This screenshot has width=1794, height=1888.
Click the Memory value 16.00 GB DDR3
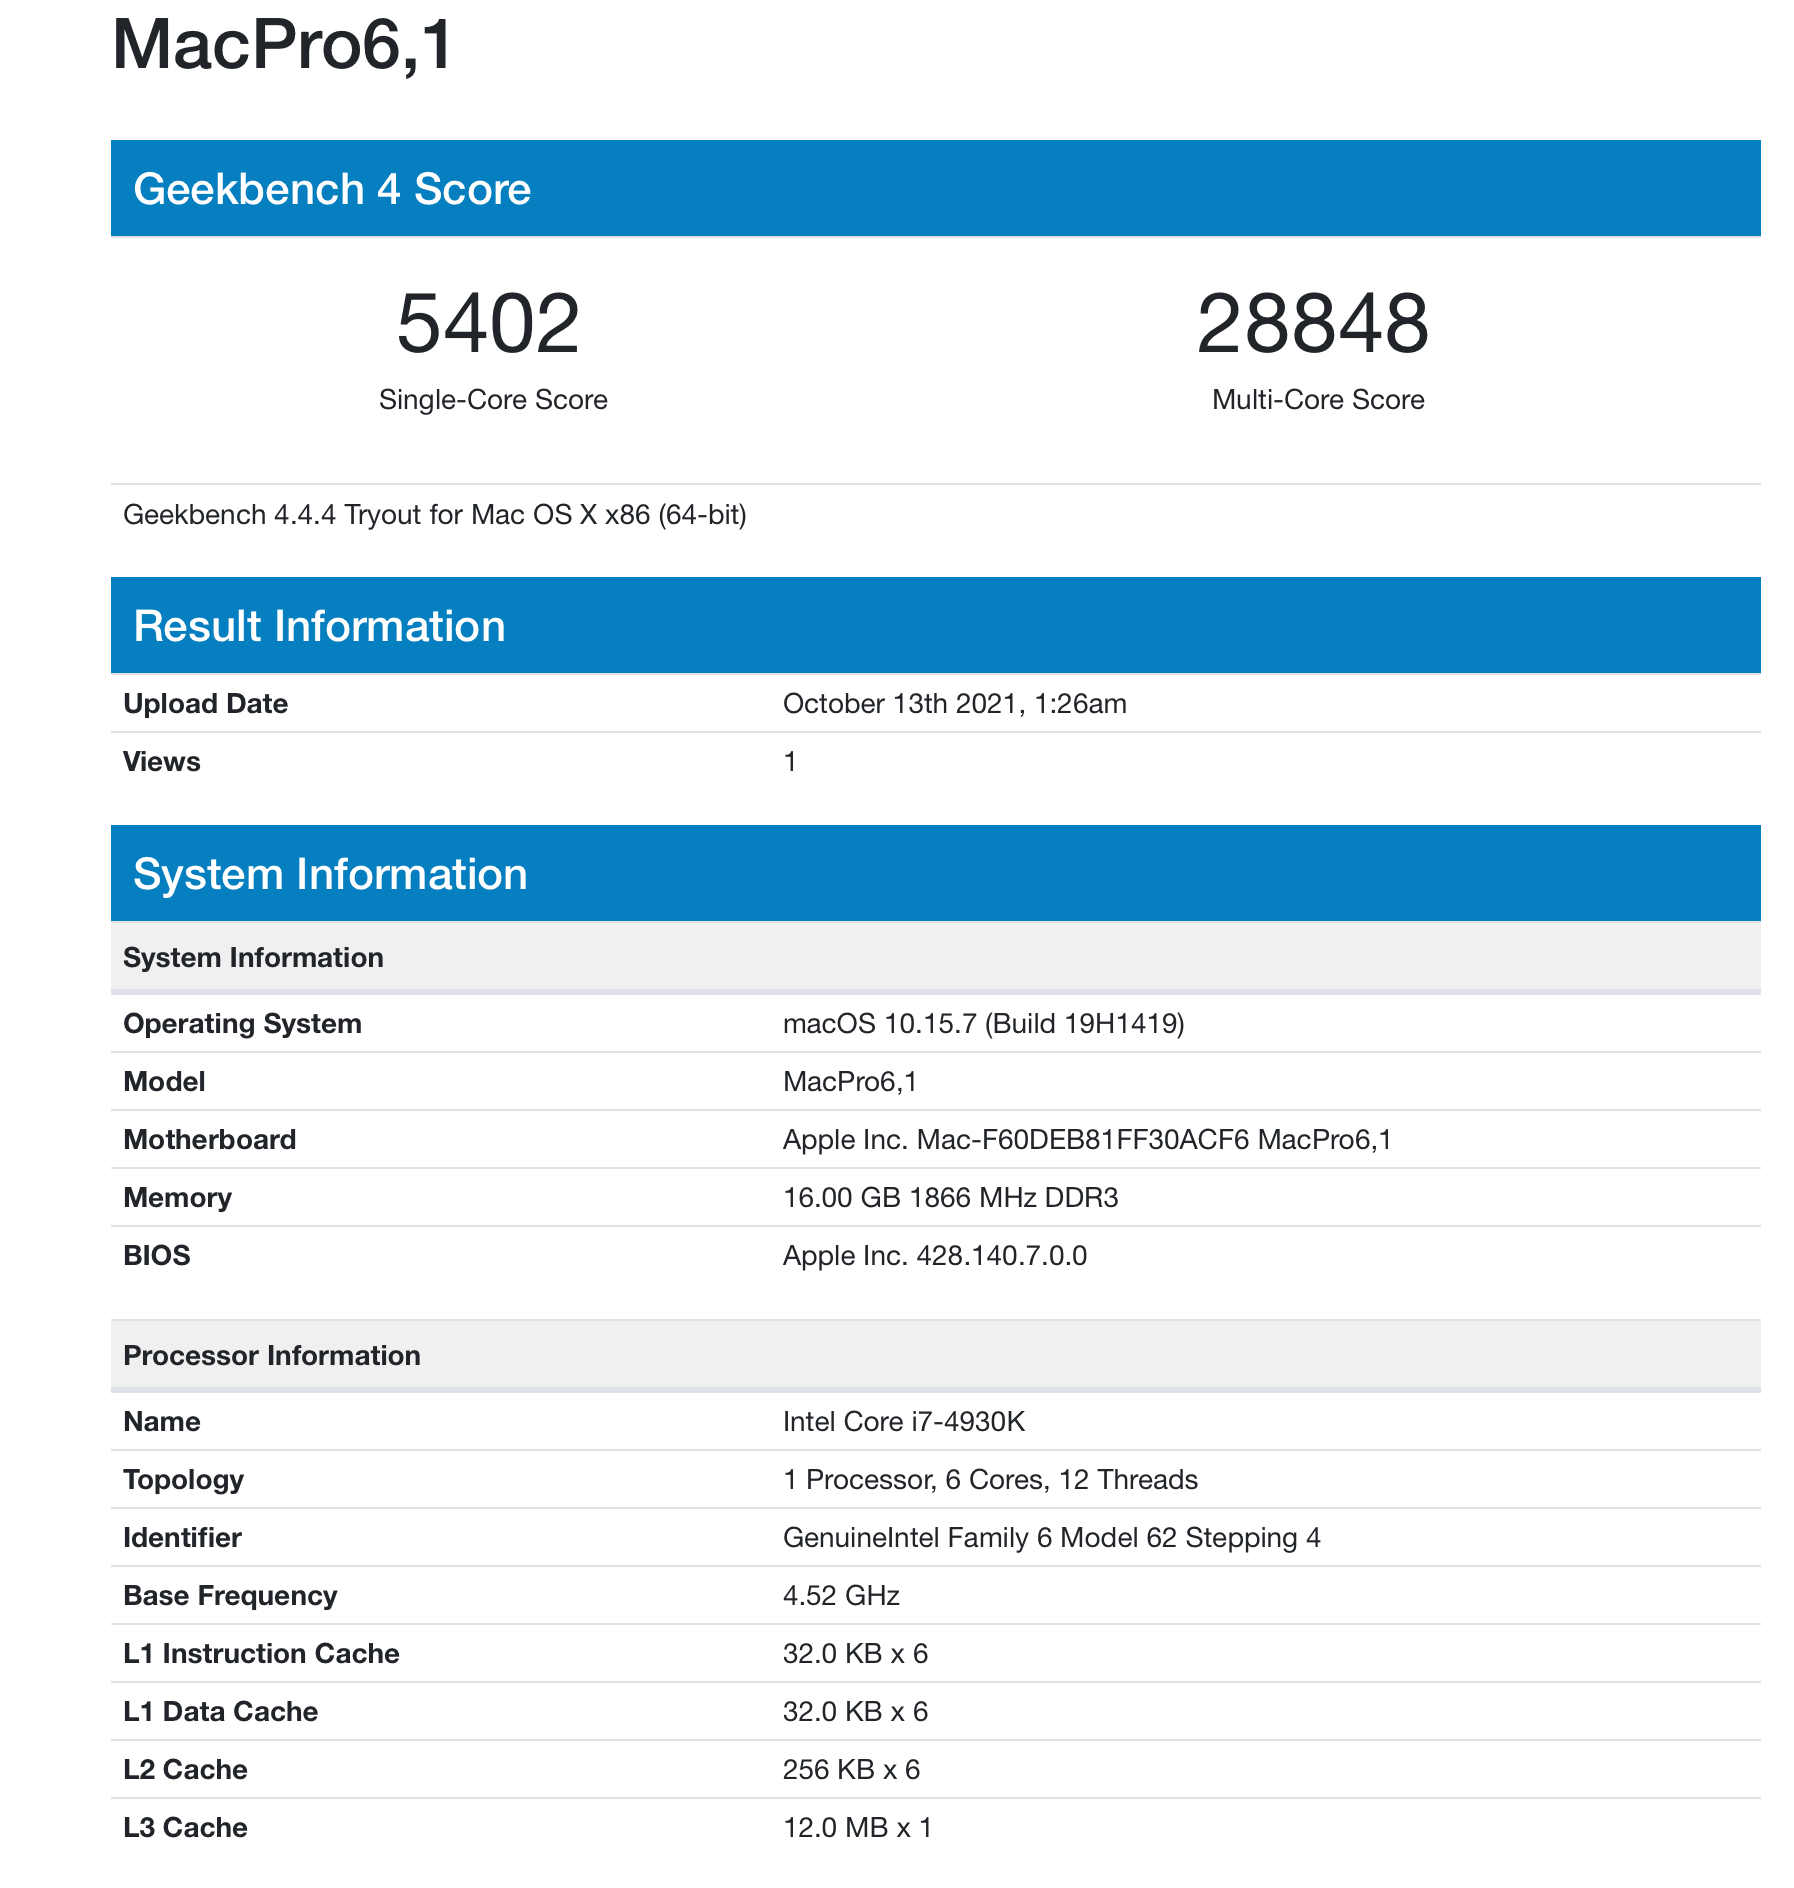tap(950, 1198)
